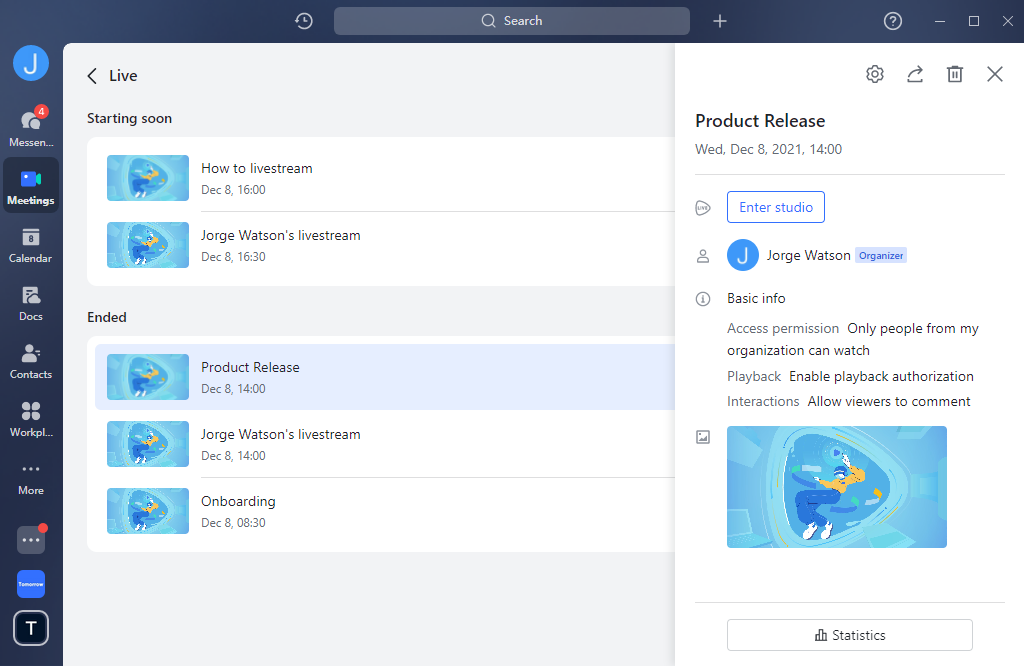Delete the Product Release livestream
Screen dimensions: 1024x666
tap(954, 73)
